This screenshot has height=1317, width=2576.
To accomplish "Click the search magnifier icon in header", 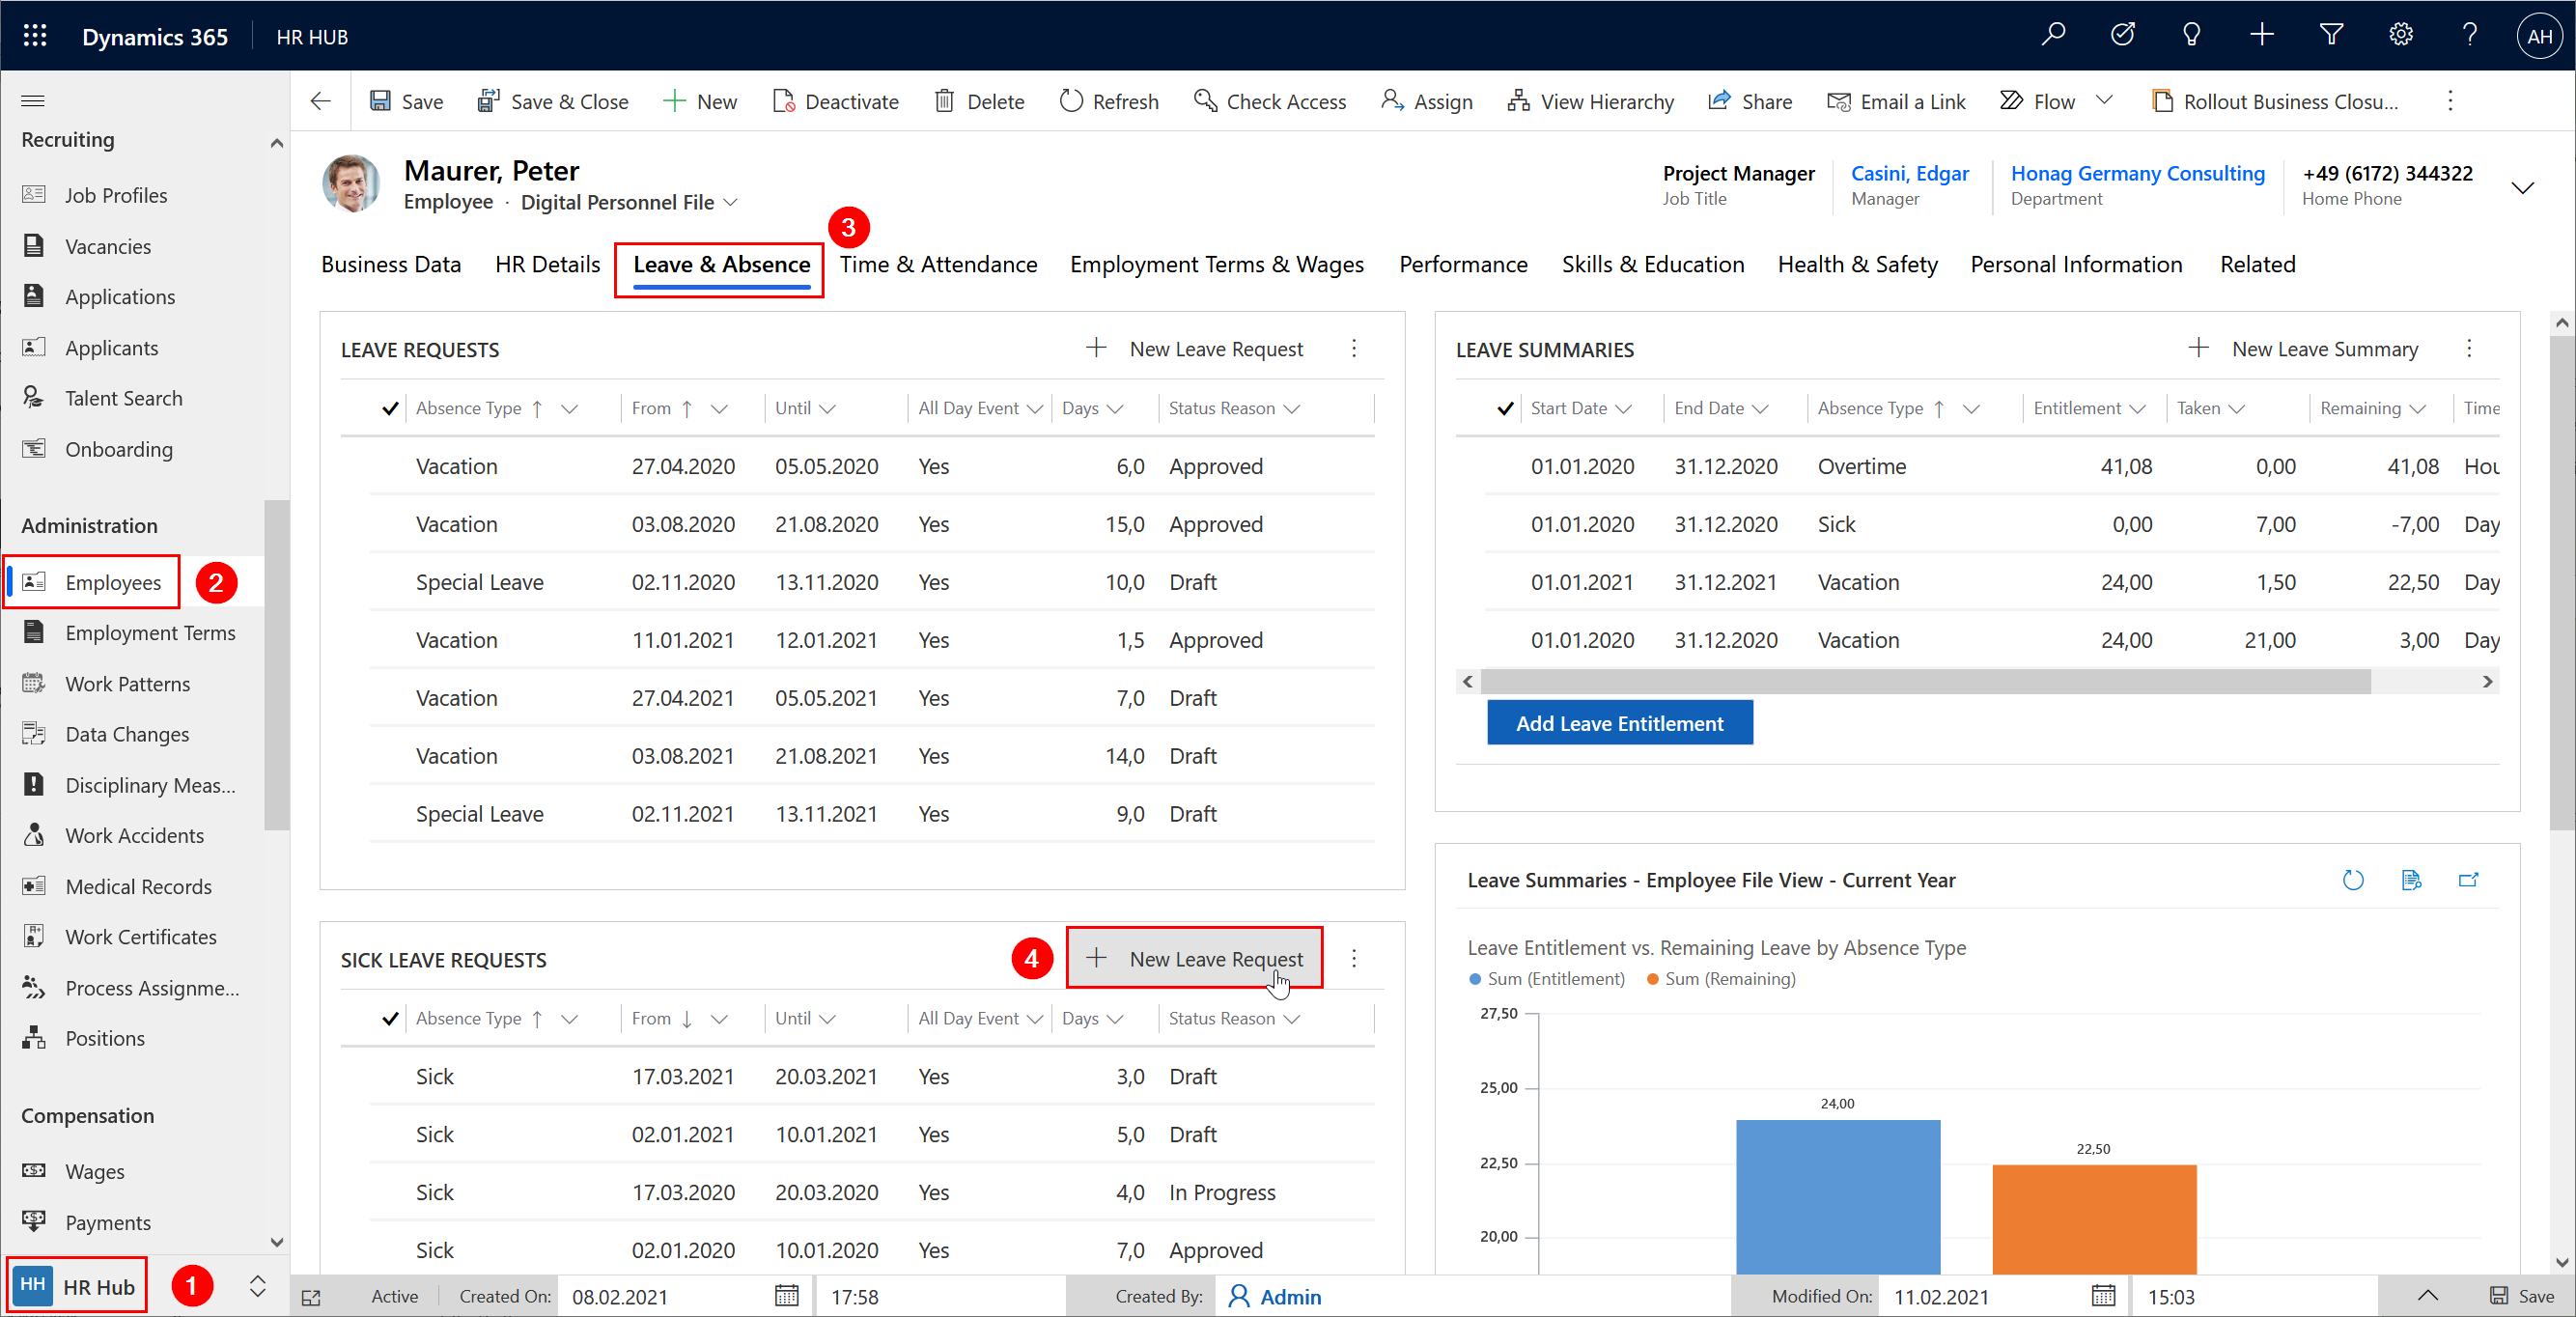I will [2053, 36].
